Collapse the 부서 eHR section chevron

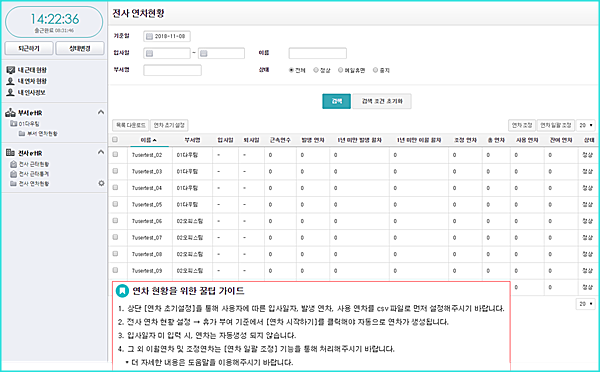101,112
